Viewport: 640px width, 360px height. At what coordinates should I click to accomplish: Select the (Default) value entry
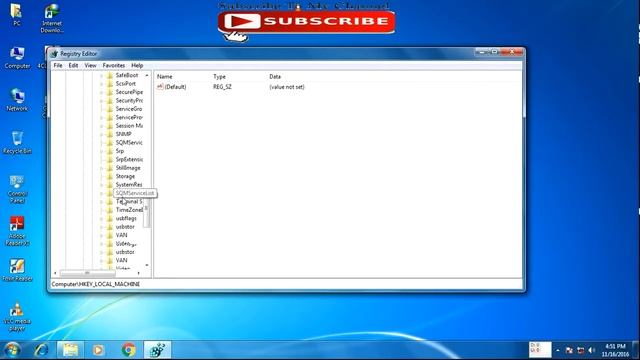(175, 87)
